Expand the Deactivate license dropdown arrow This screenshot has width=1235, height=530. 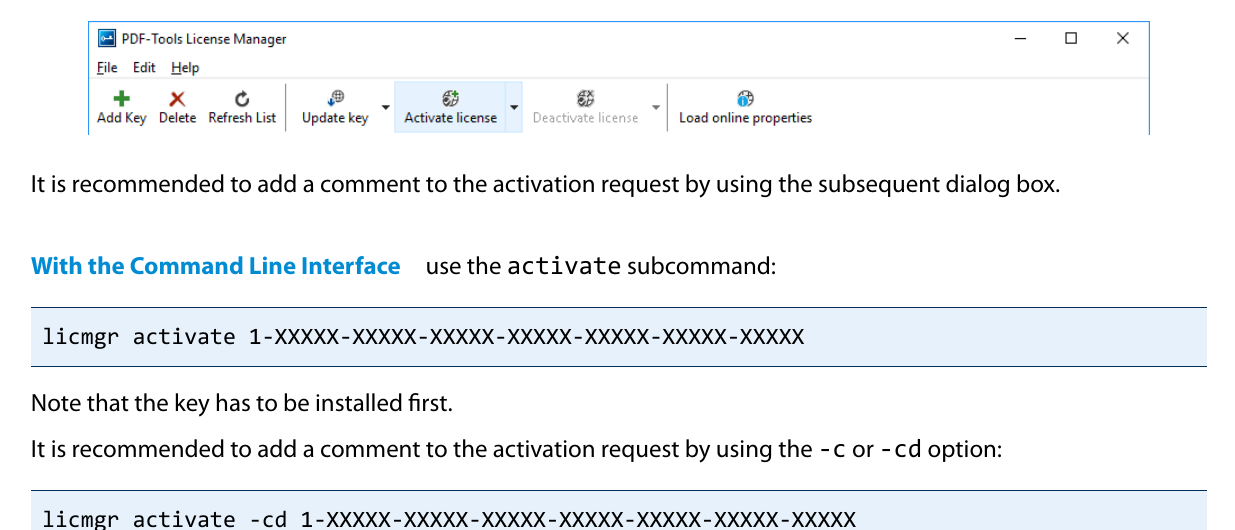point(656,106)
